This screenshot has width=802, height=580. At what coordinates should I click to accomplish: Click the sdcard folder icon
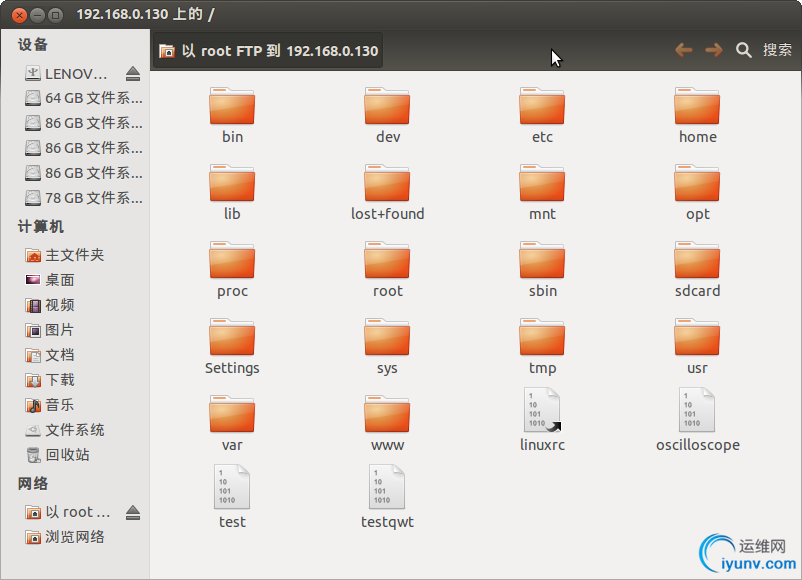pos(697,260)
